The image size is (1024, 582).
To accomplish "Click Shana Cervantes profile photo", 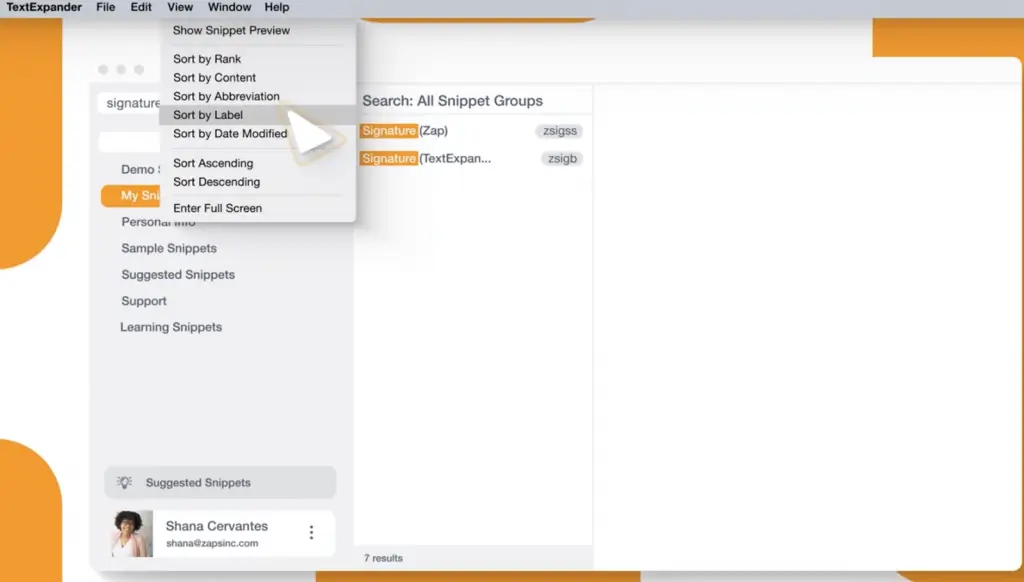I will click(x=132, y=534).
